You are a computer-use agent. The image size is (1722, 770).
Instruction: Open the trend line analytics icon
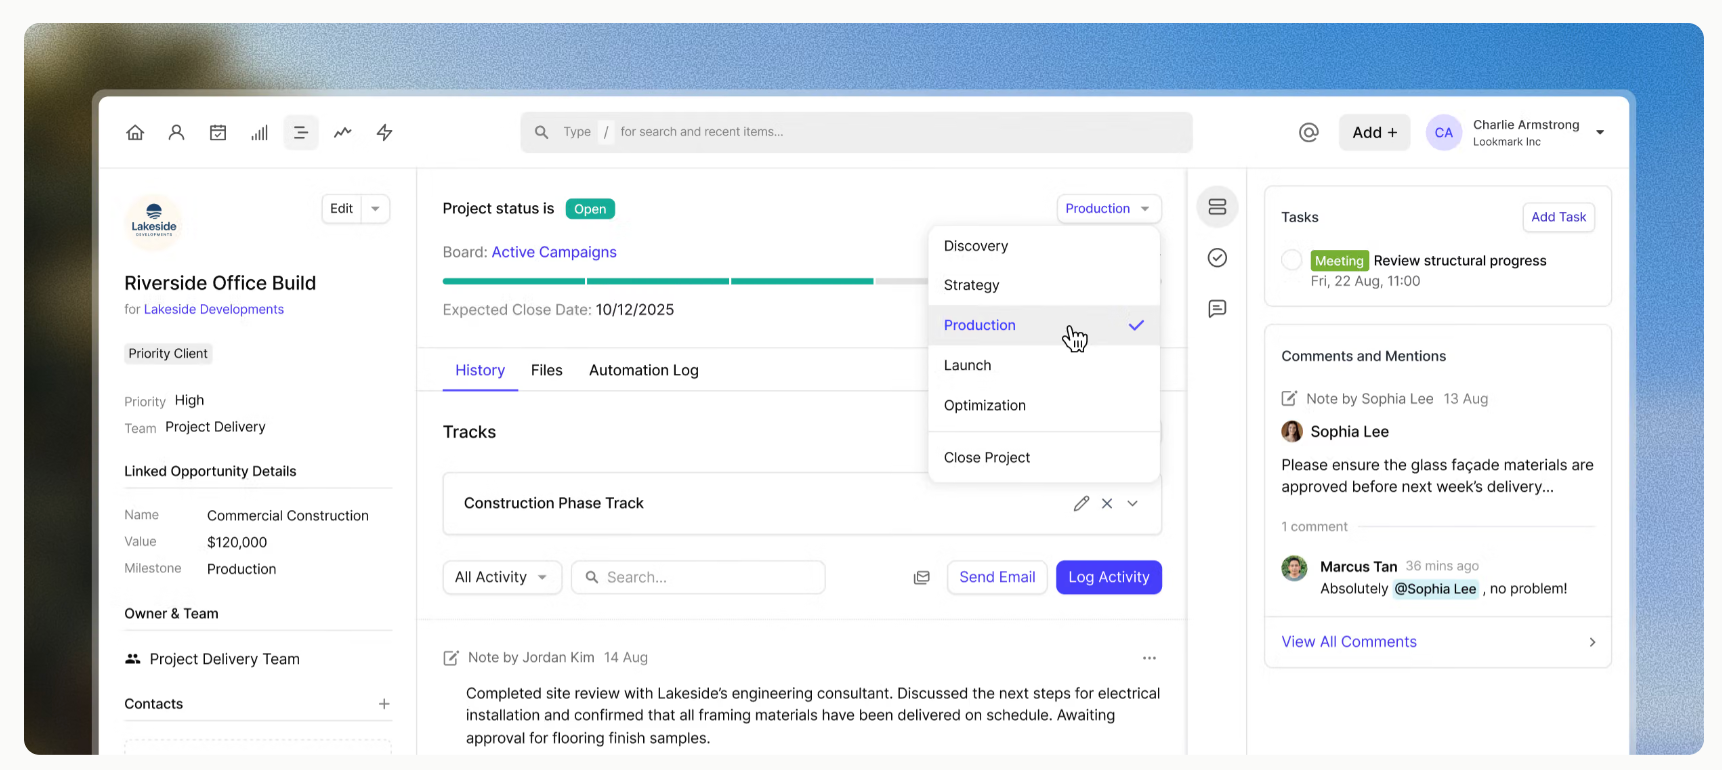tap(343, 132)
